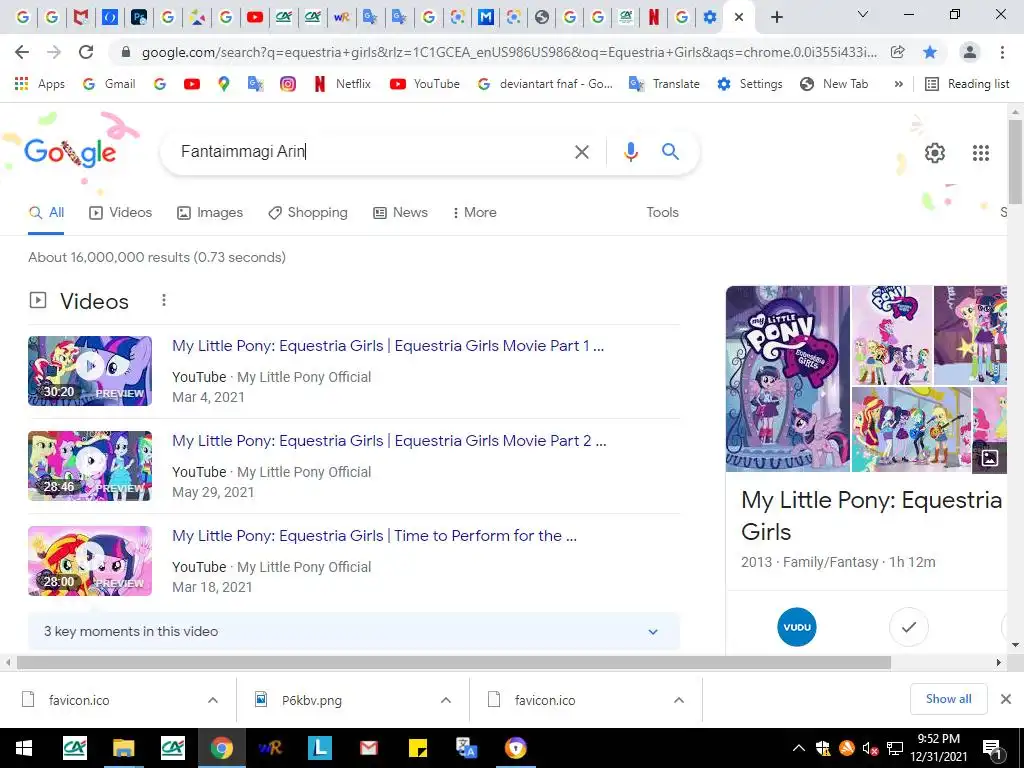Play the 28:00 video thumbnail preview
The image size is (1024, 768).
90,561
